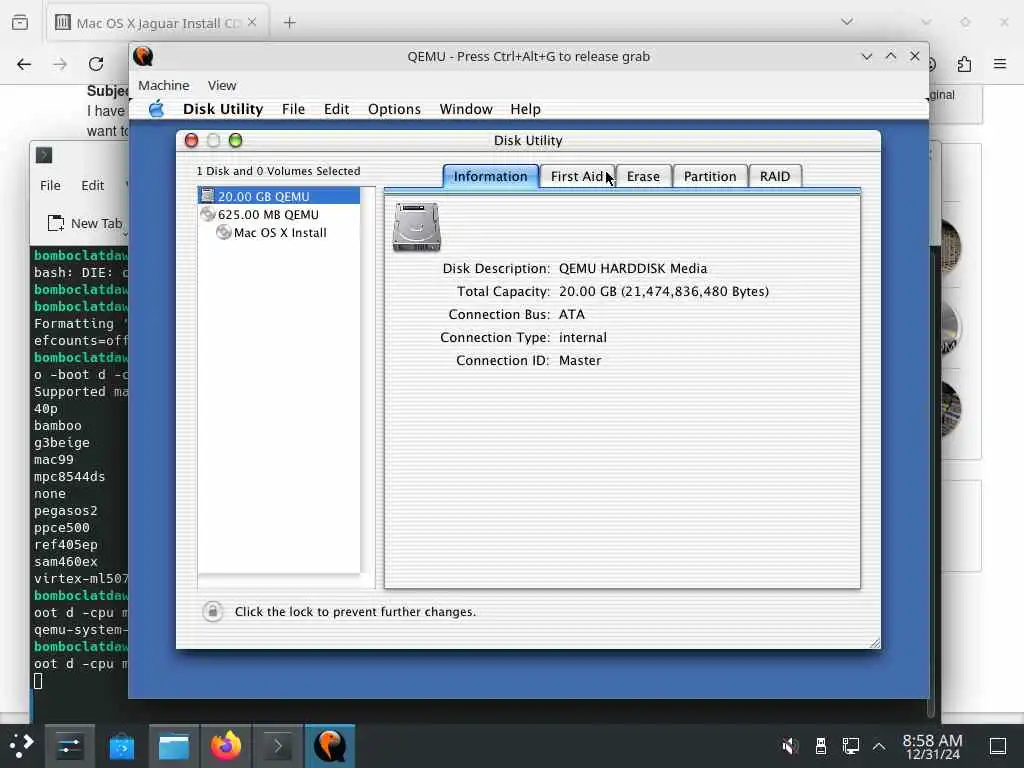Open the Partition tab
Viewport: 1024px width, 768px height.
coord(710,176)
